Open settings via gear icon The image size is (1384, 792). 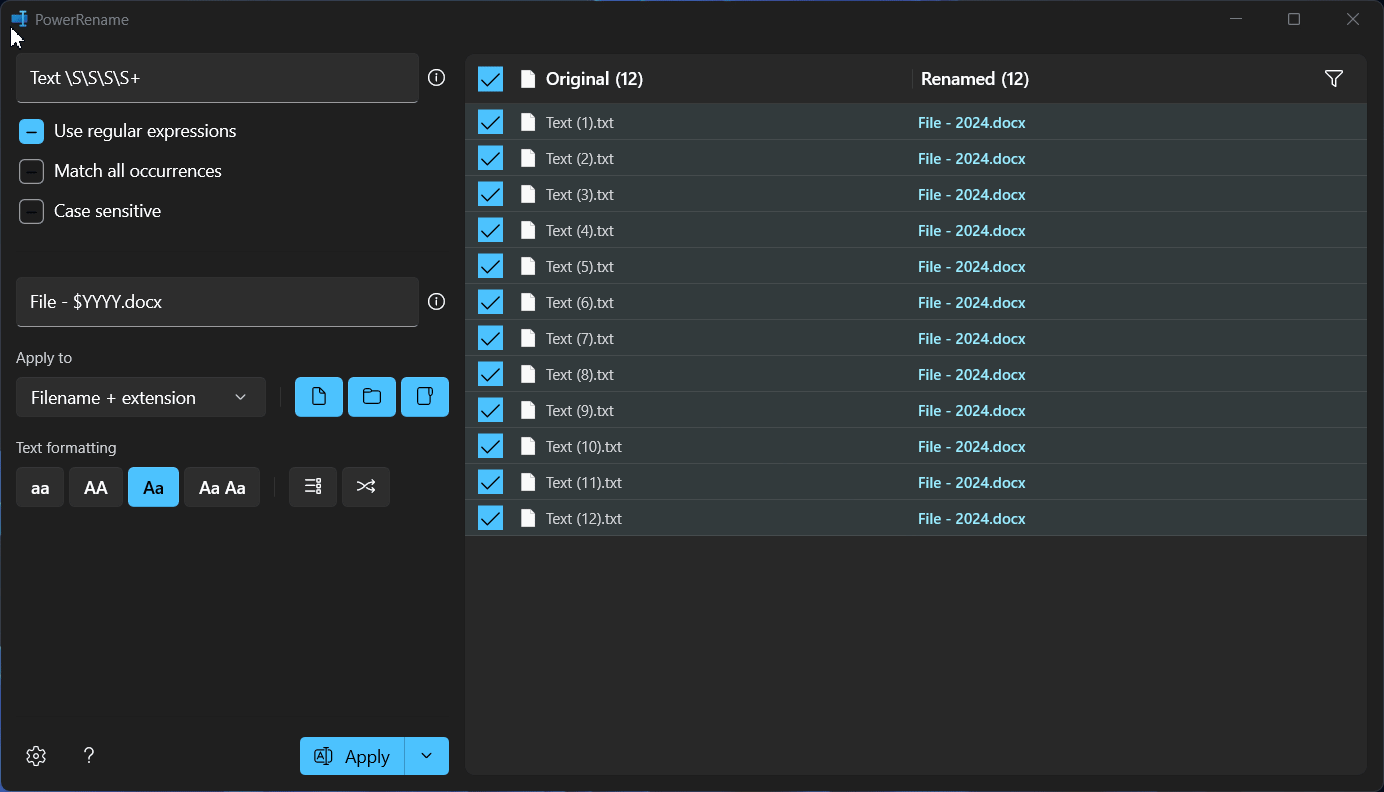pyautogui.click(x=36, y=756)
